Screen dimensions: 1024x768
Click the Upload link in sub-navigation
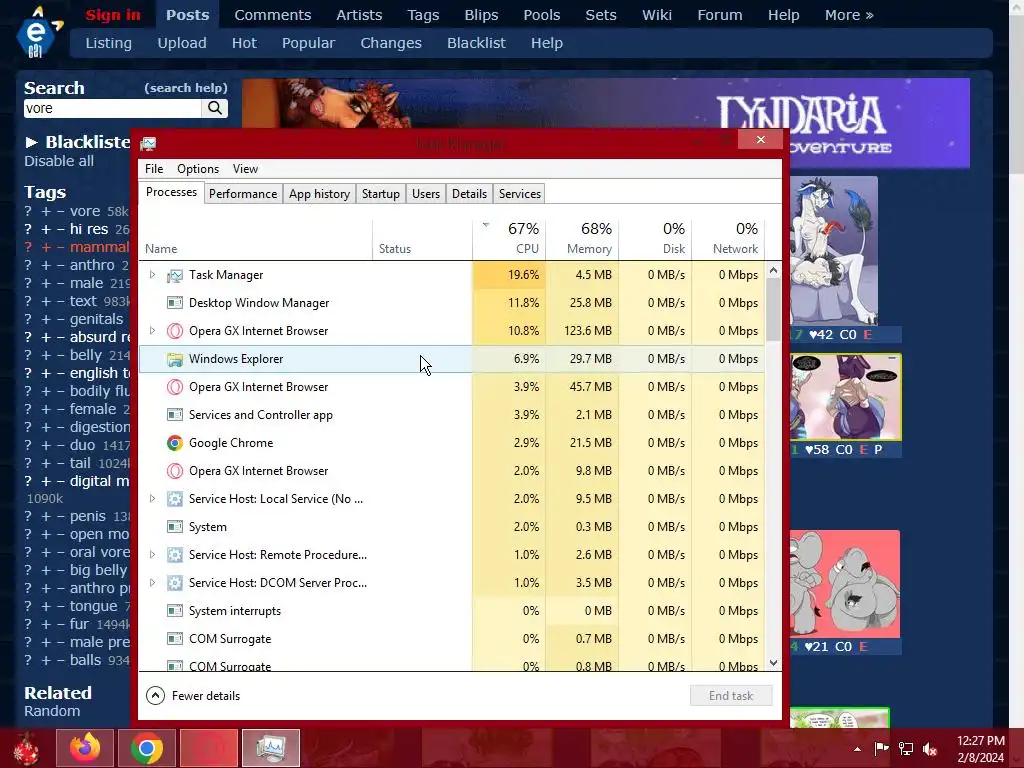pos(182,43)
